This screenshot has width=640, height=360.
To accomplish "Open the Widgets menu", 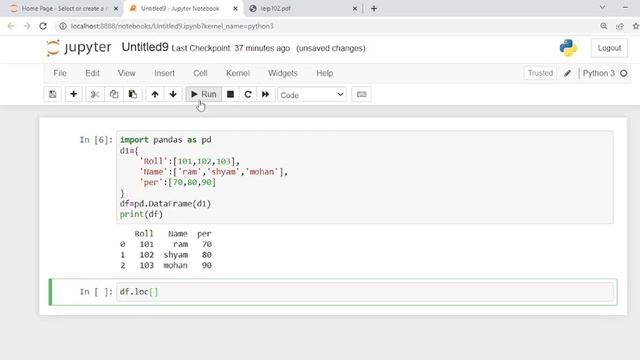I will 283,73.
